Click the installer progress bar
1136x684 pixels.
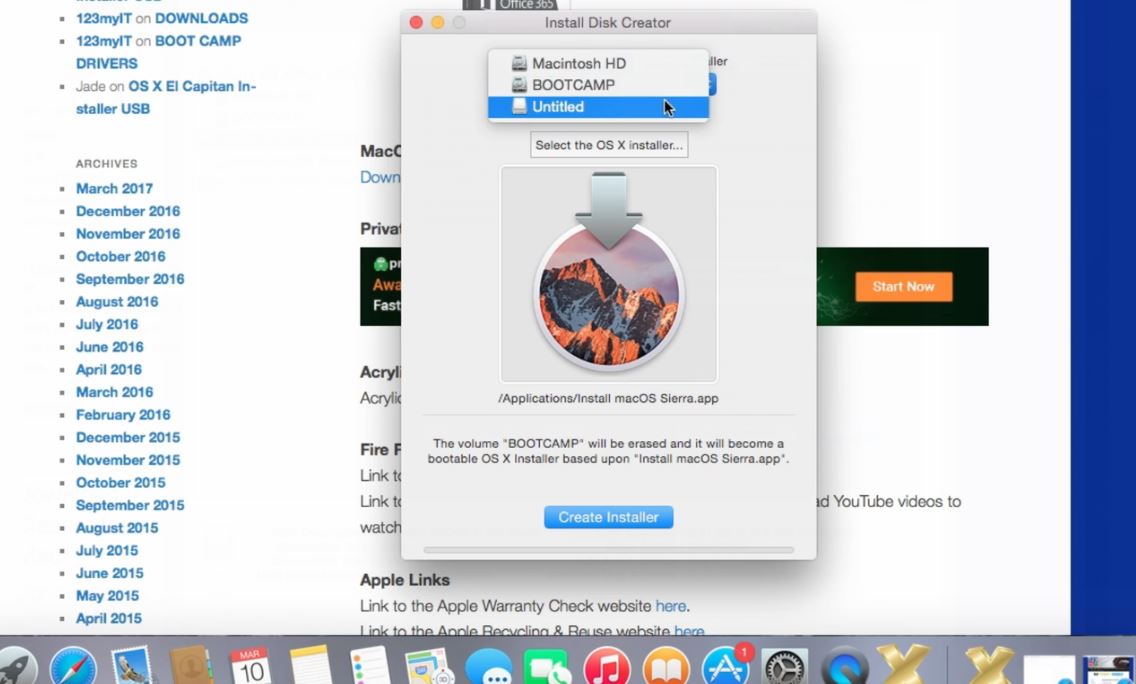point(609,550)
